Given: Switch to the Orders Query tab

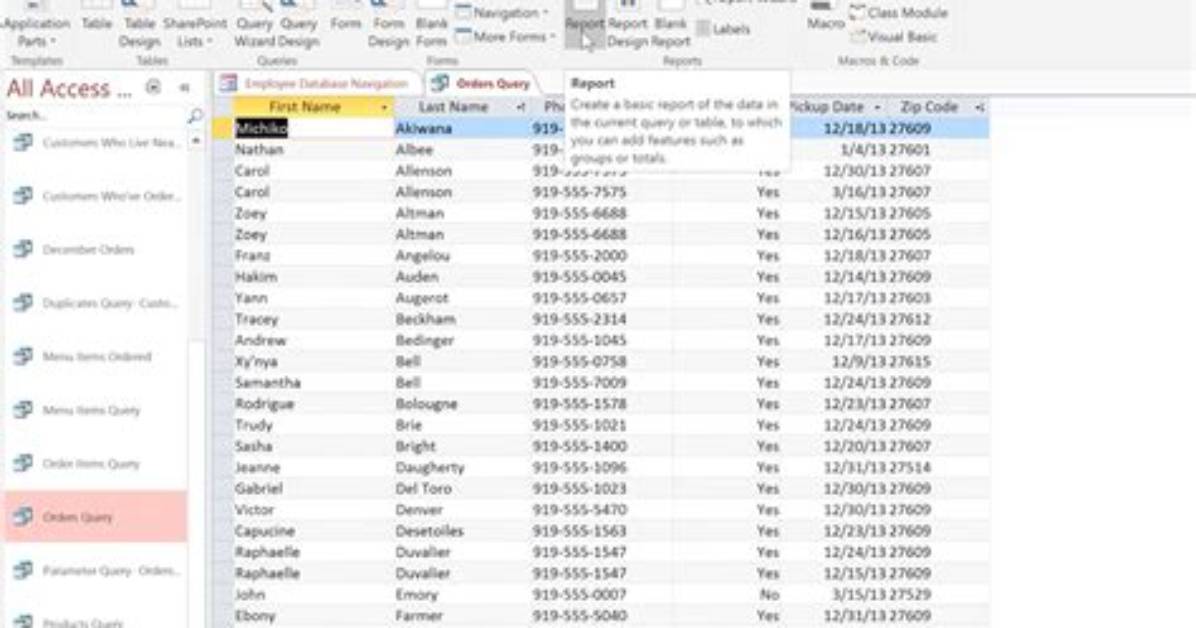Looking at the screenshot, I should [x=482, y=84].
